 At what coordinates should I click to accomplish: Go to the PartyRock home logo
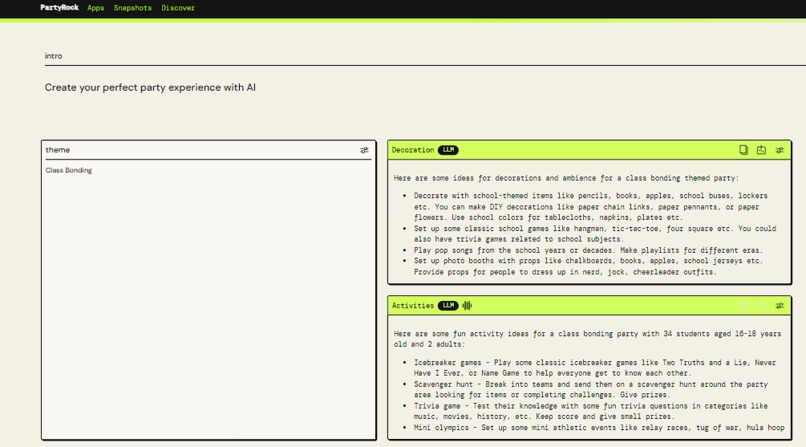tap(59, 8)
